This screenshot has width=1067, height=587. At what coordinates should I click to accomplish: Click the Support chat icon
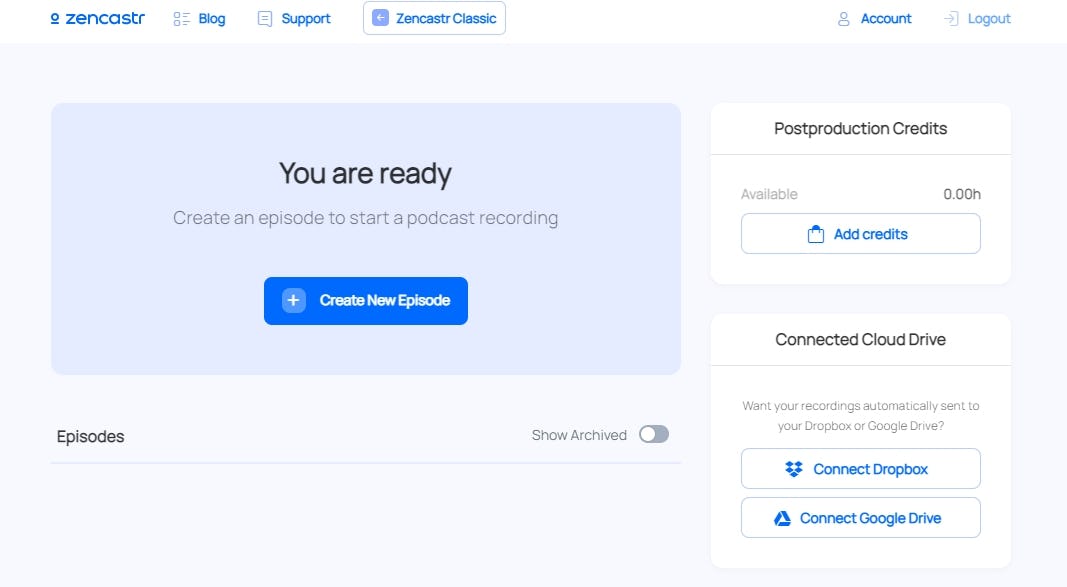coord(265,19)
